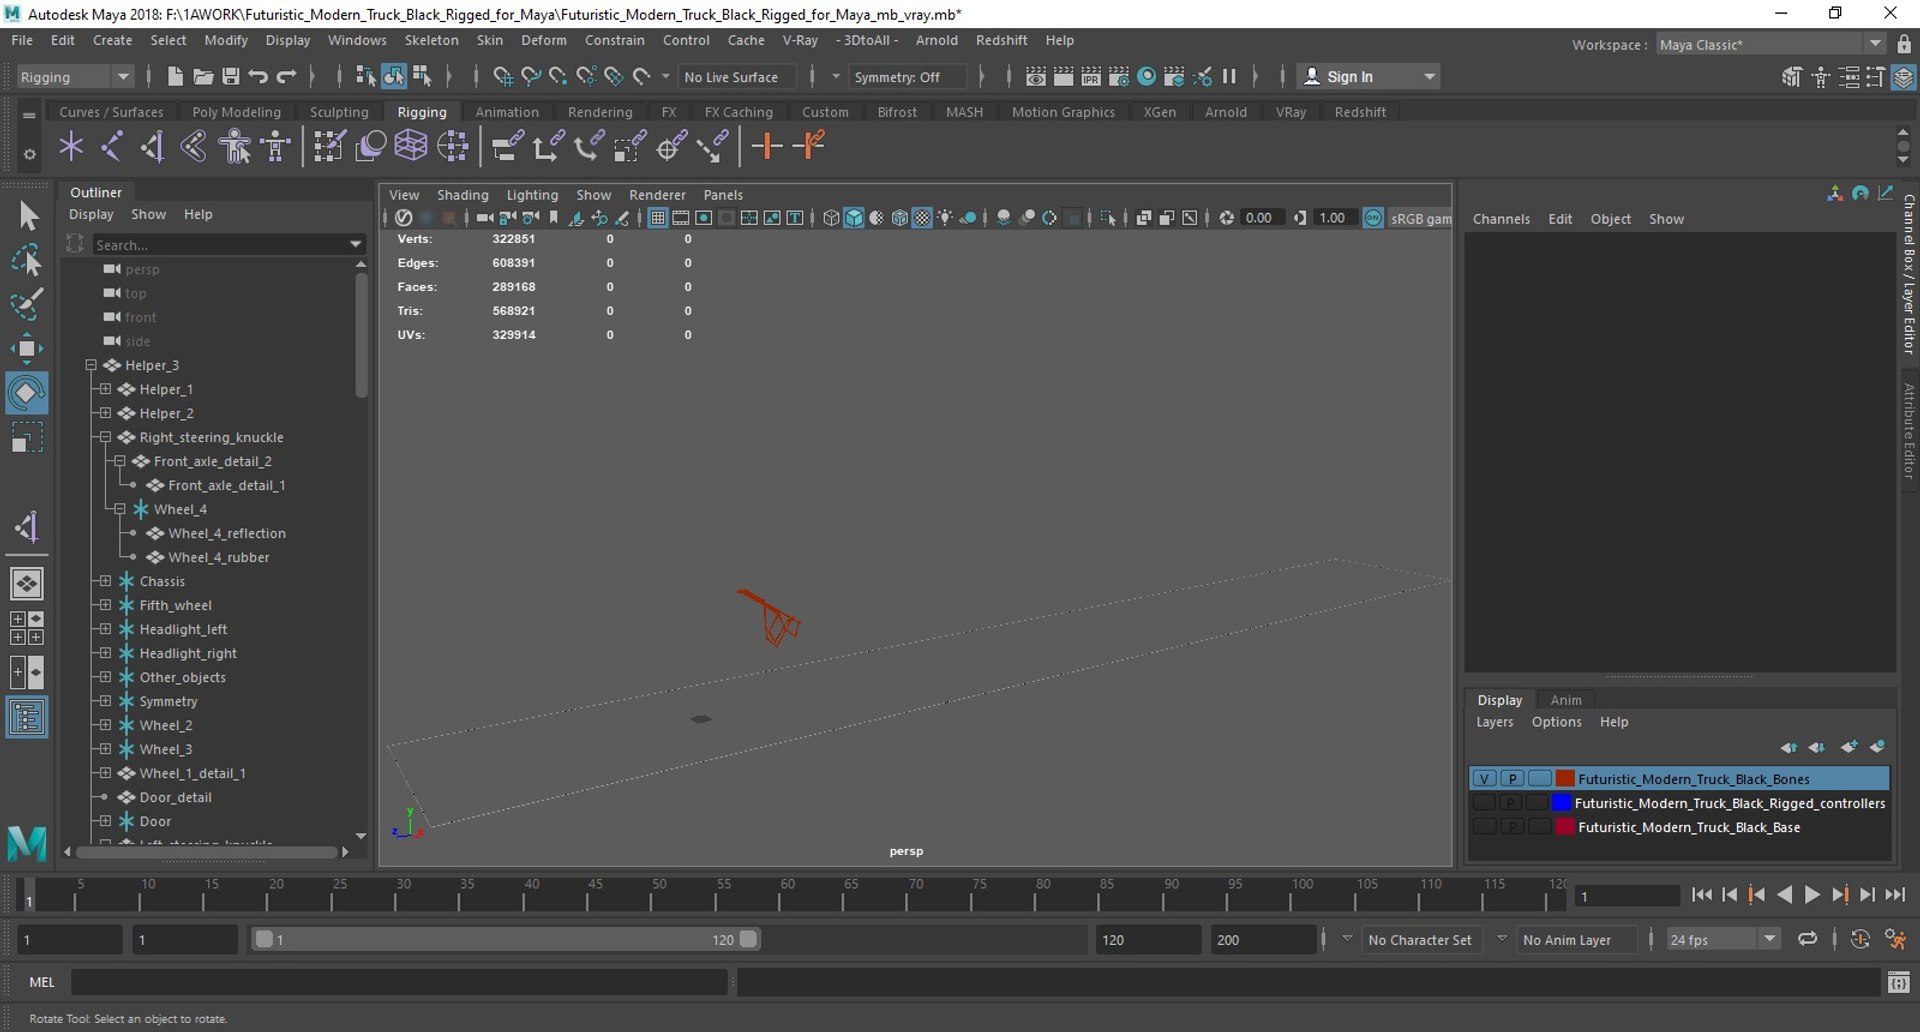This screenshot has height=1032, width=1920.
Task: Switch to the Anim layer tab
Action: click(x=1565, y=700)
